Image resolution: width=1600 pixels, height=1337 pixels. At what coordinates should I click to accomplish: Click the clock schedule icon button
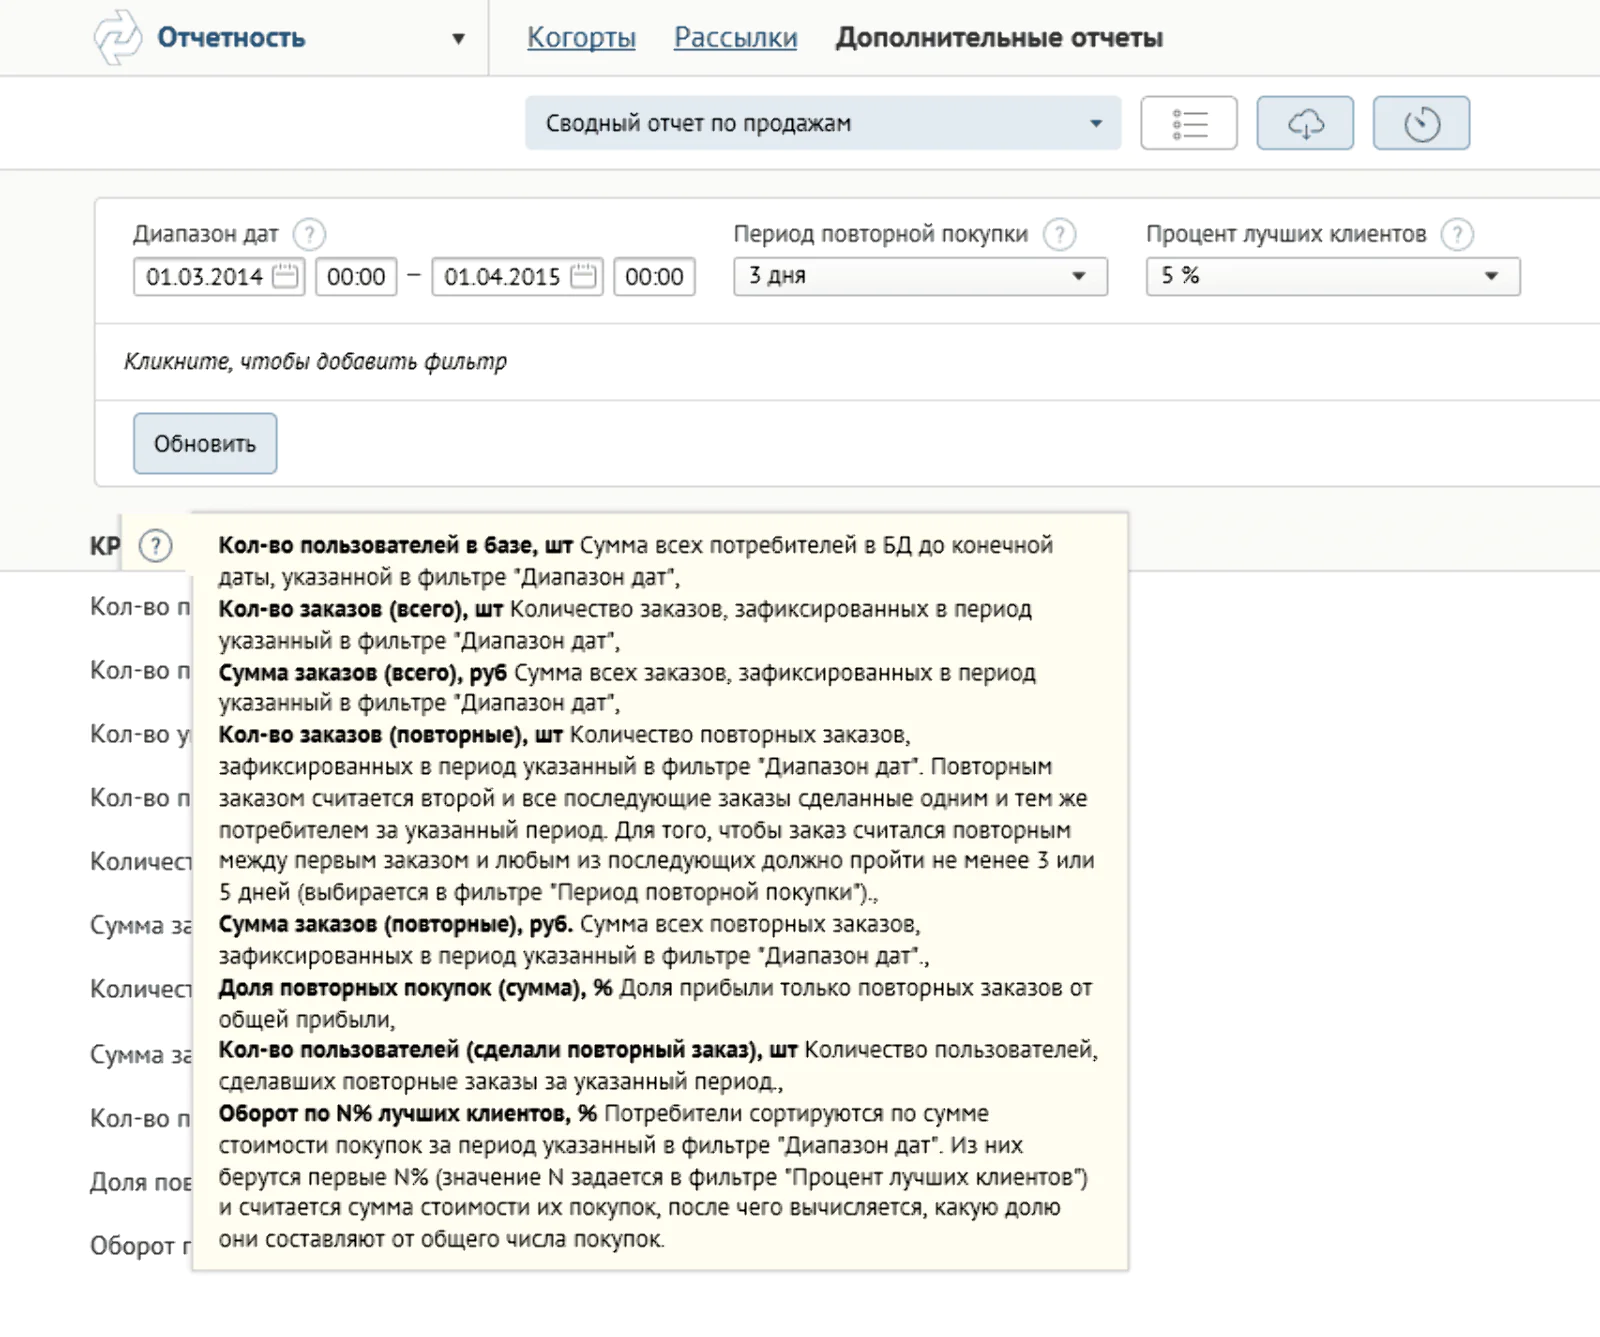[x=1421, y=123]
